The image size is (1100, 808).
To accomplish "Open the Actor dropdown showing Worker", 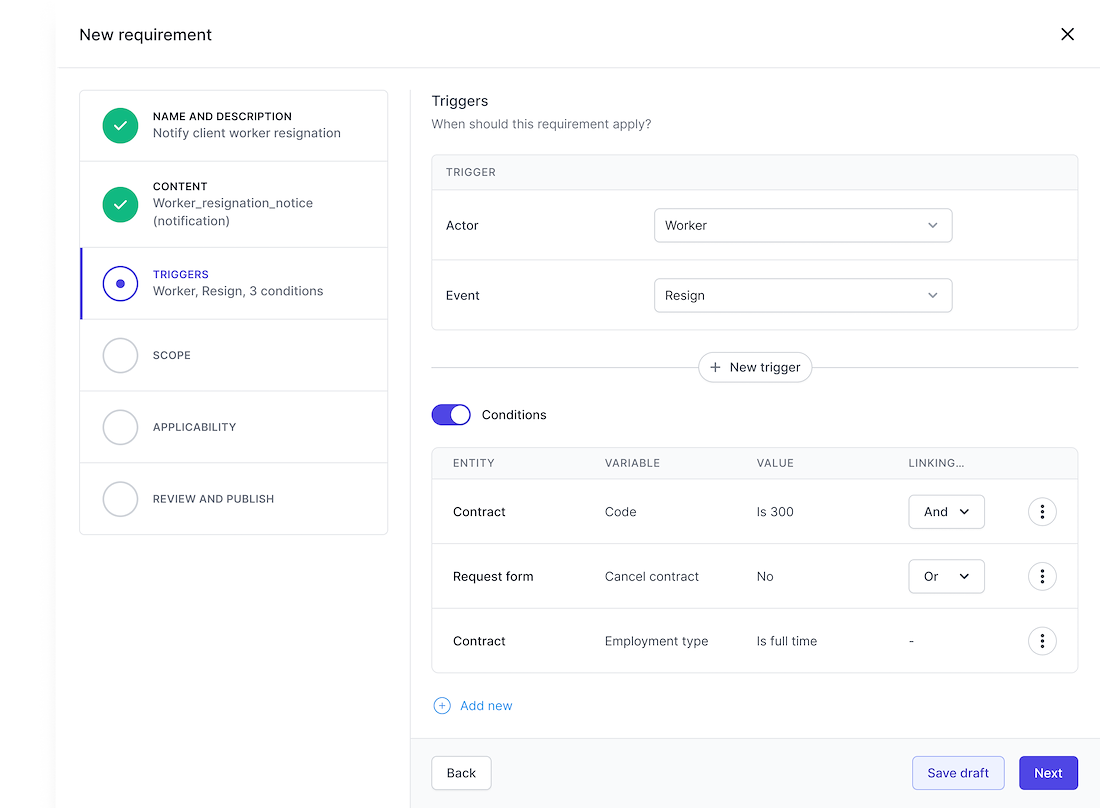I will (803, 225).
